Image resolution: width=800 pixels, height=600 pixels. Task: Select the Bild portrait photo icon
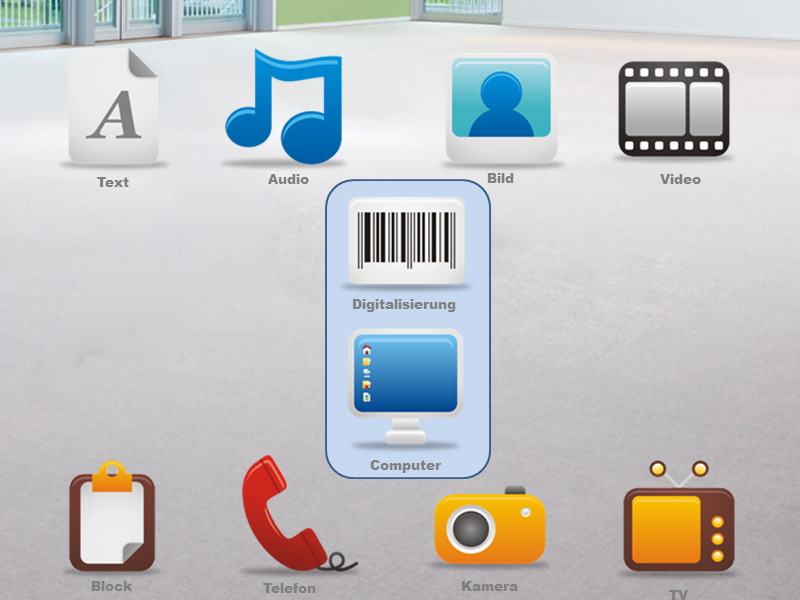(x=500, y=107)
